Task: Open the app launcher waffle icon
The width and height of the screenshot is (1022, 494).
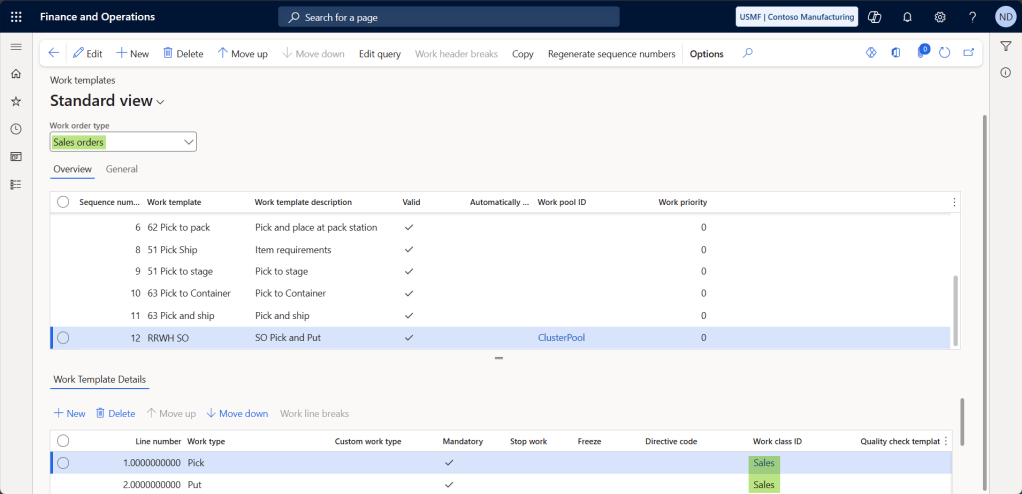Action: (16, 17)
